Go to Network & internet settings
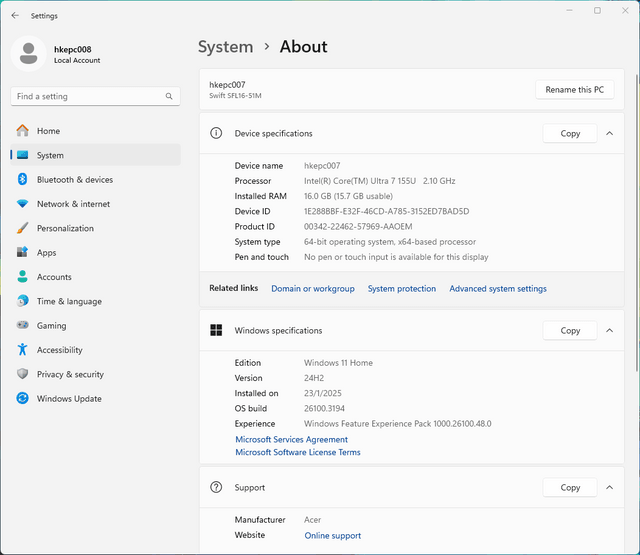 click(x=95, y=204)
